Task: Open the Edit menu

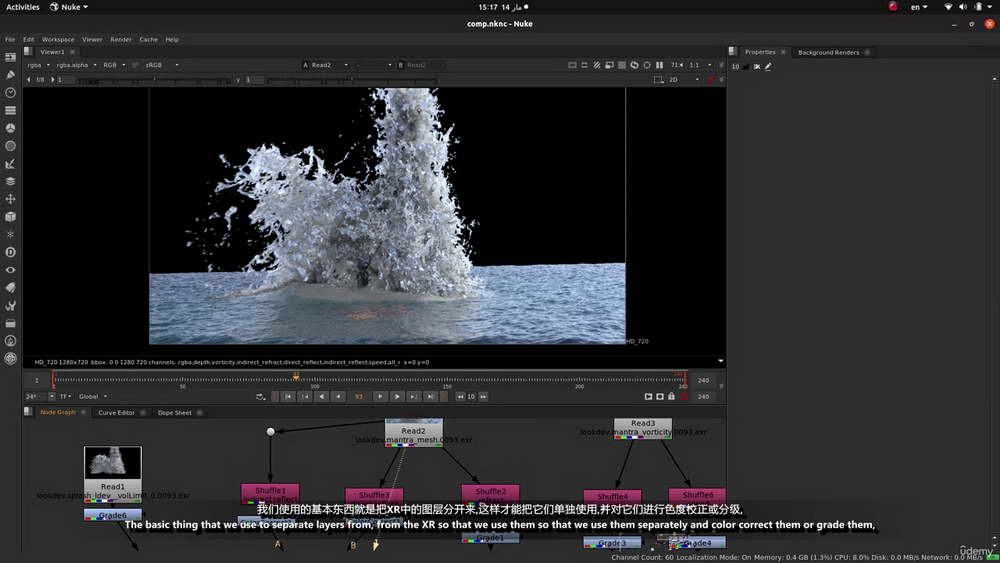Action: pyautogui.click(x=29, y=40)
